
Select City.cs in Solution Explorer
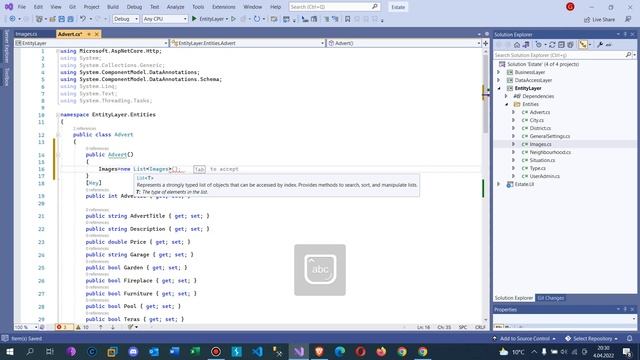pos(536,120)
